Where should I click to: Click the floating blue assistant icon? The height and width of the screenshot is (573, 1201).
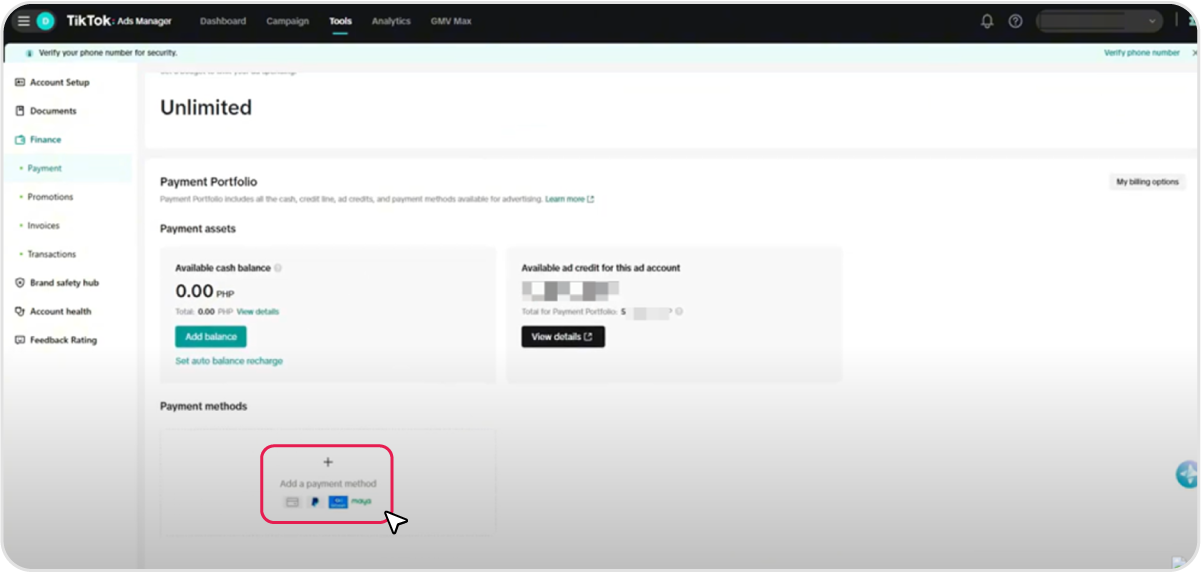pos(1187,474)
